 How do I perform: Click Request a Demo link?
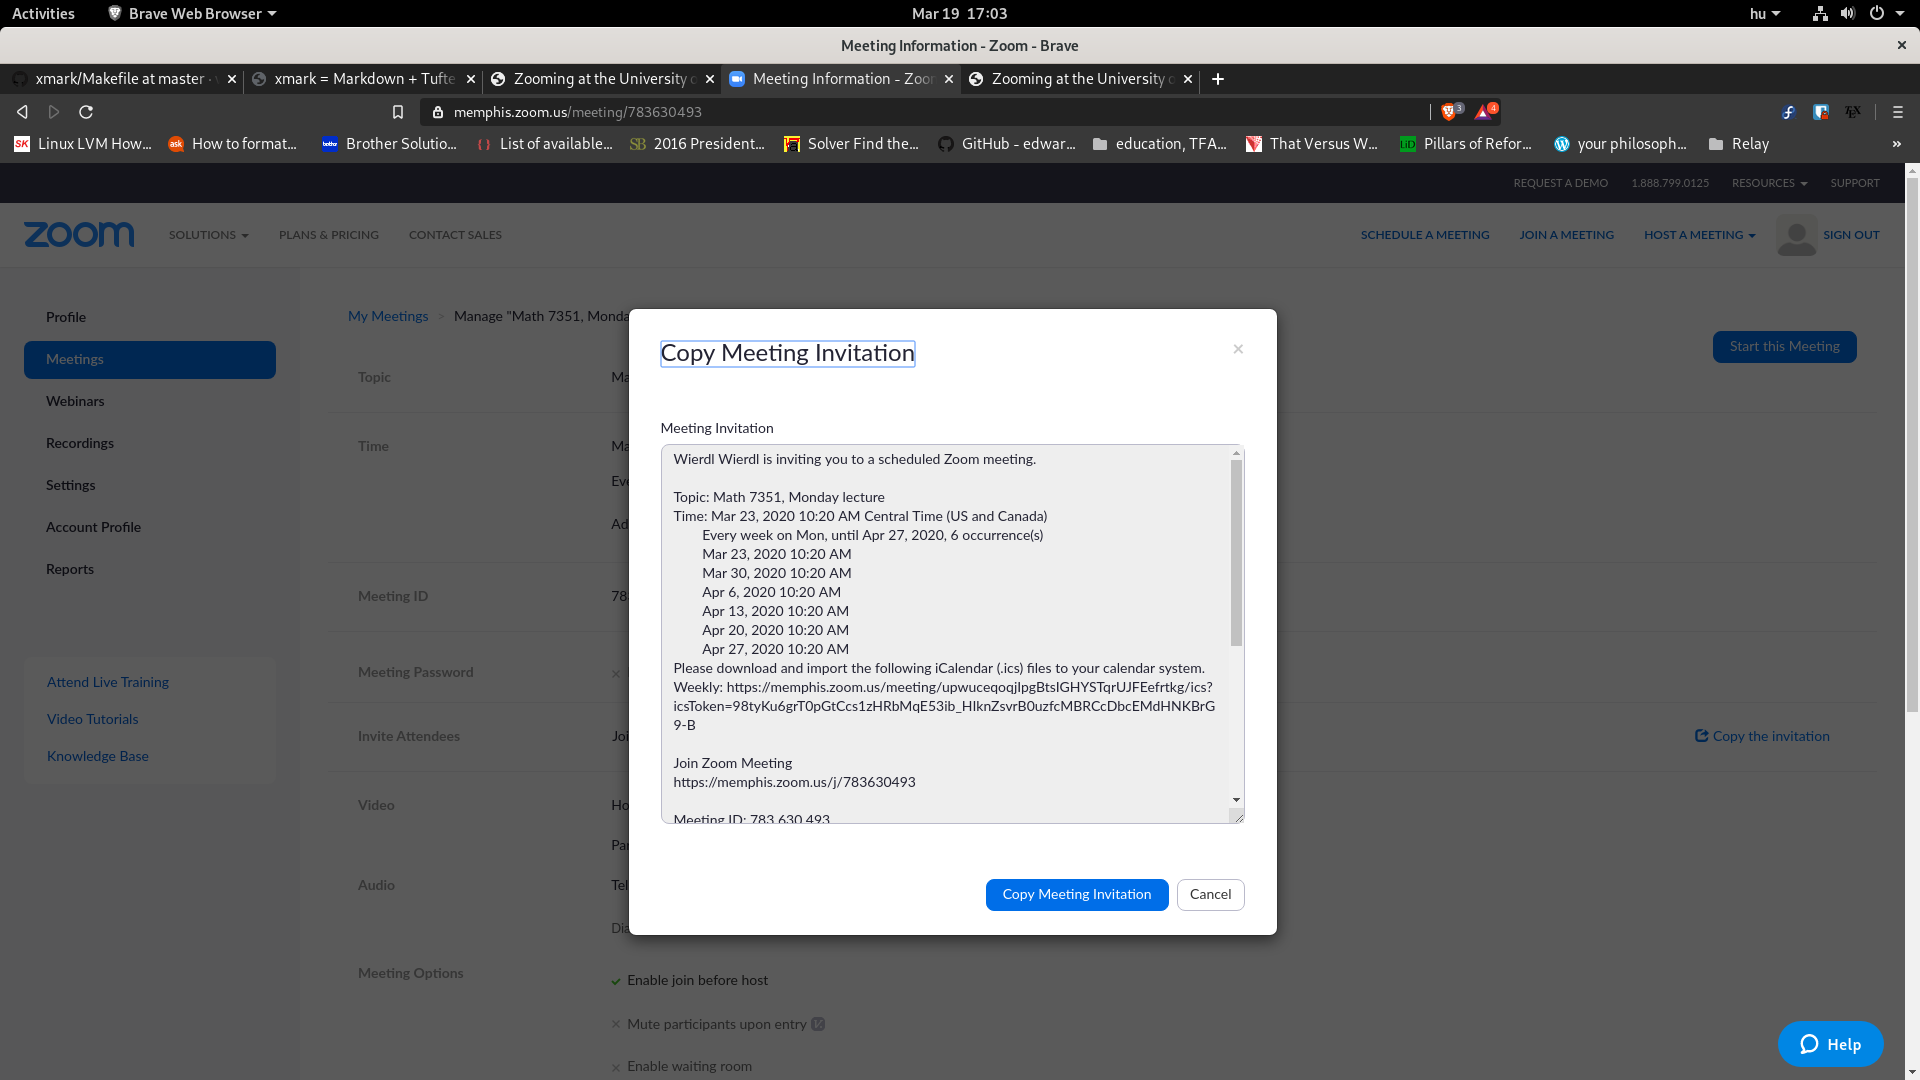pos(1560,183)
